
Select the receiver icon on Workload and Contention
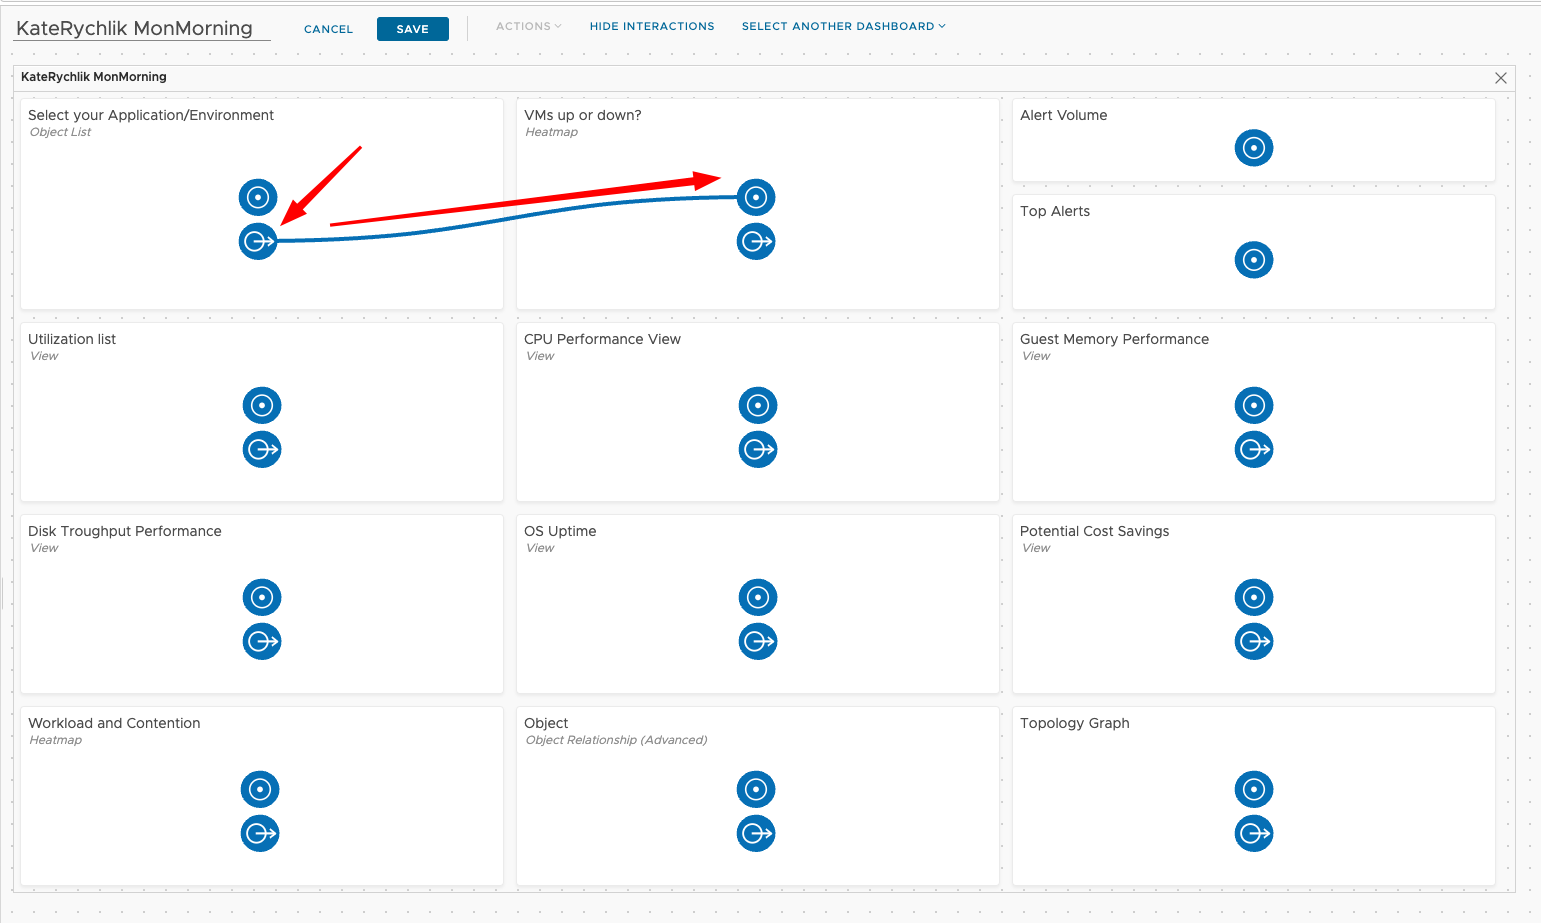click(260, 789)
